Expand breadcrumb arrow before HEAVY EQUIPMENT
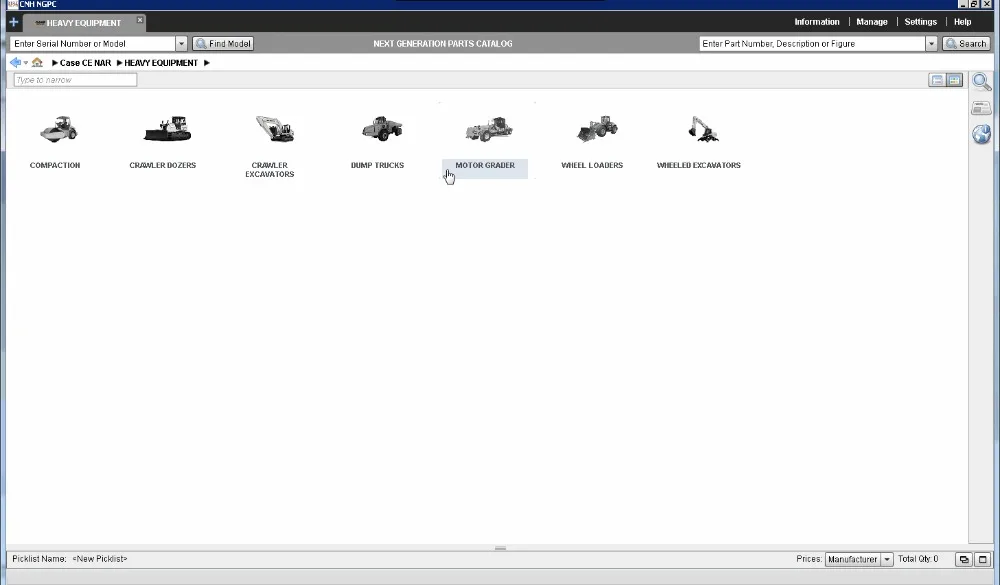1000x585 pixels. pyautogui.click(x=119, y=63)
